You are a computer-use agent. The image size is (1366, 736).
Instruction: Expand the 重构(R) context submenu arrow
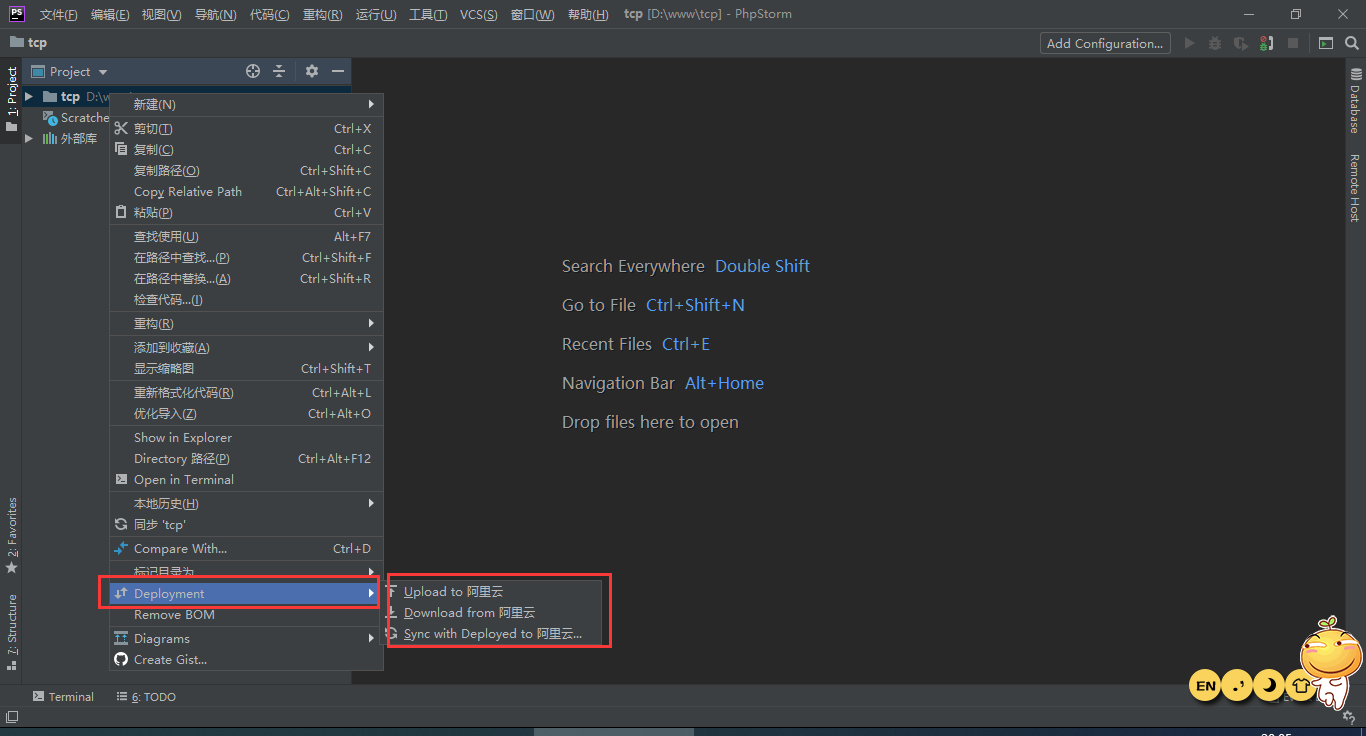[371, 323]
